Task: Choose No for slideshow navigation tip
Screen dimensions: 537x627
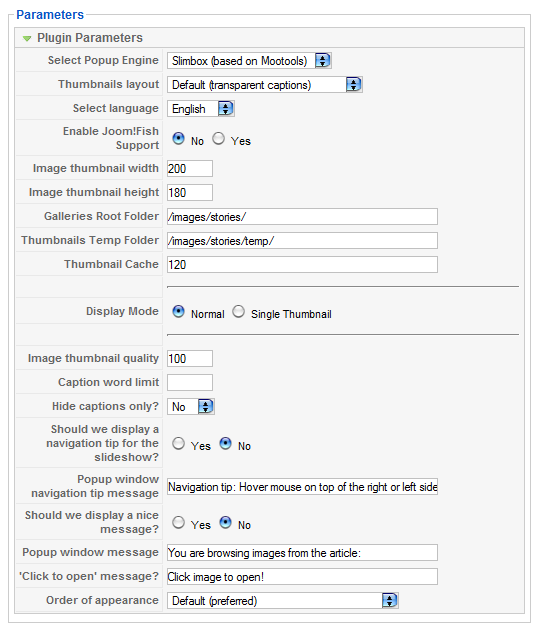Action: 226,443
